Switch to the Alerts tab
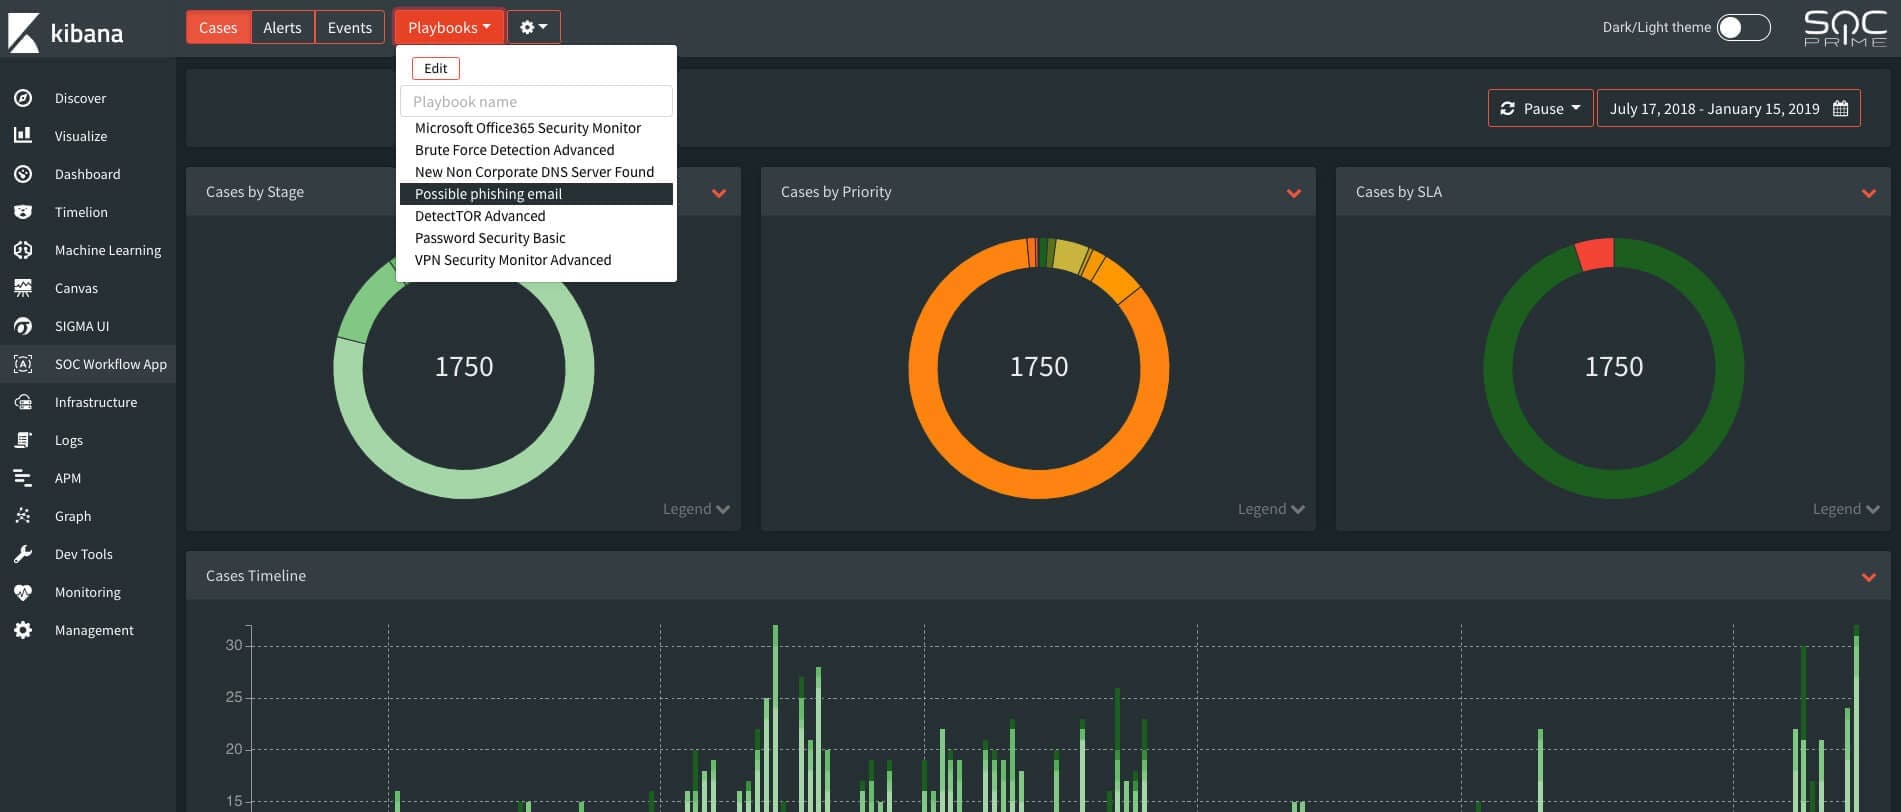This screenshot has width=1901, height=812. point(282,28)
